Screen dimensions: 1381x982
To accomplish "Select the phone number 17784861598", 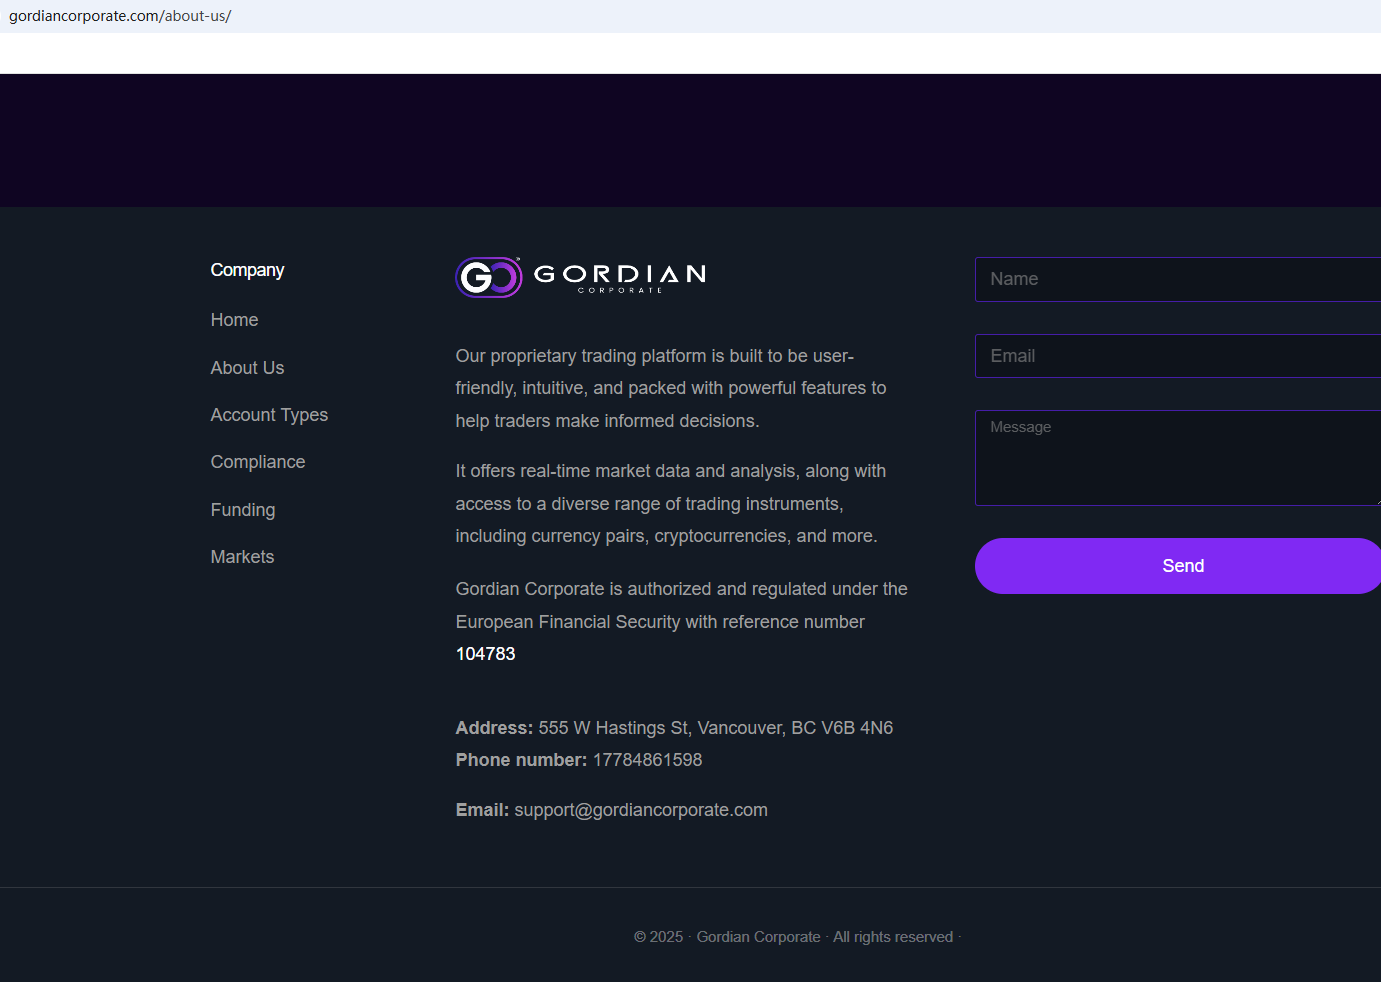I will (x=648, y=760).
